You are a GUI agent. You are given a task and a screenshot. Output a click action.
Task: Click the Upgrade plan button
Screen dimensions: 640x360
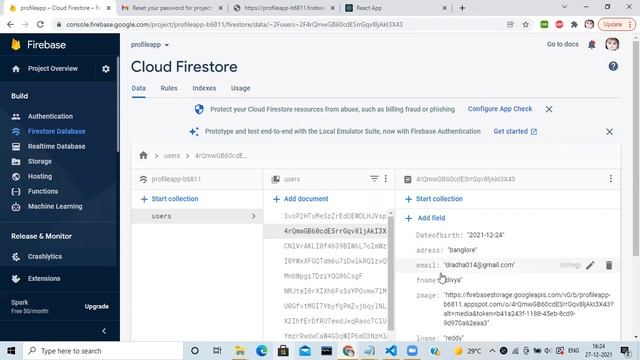pyautogui.click(x=97, y=307)
